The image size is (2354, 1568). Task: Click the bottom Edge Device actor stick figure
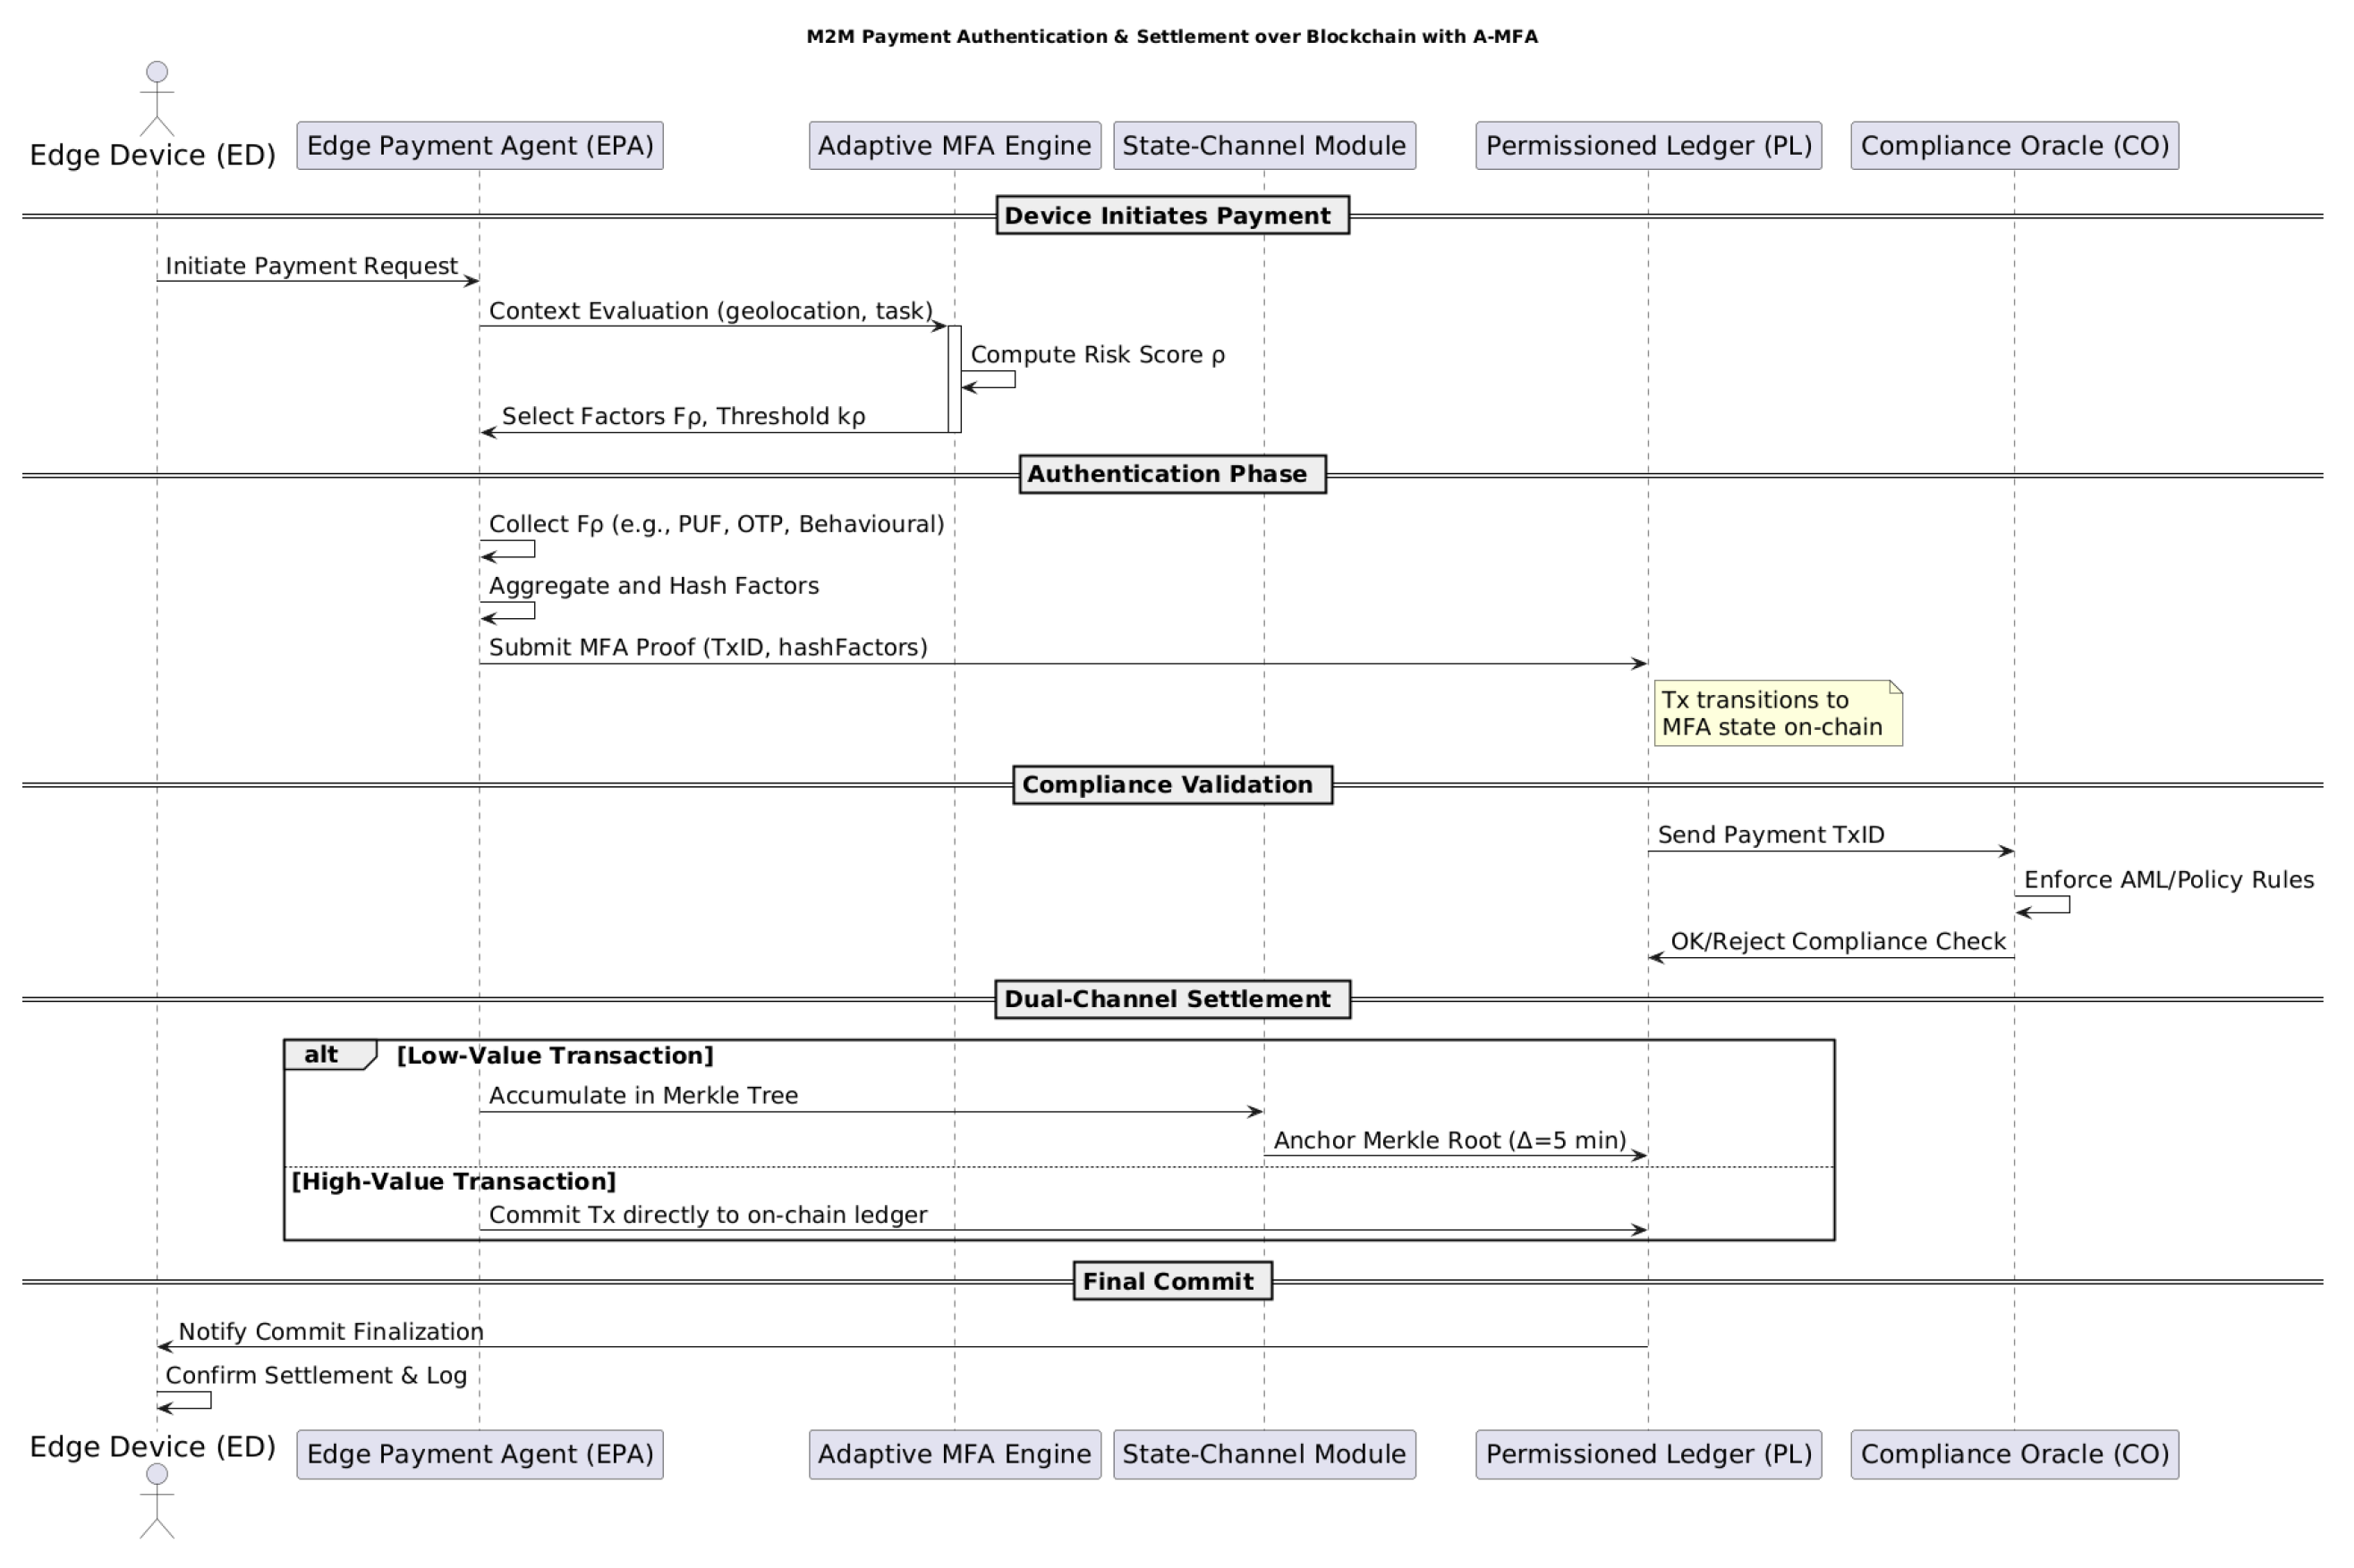pyautogui.click(x=157, y=1500)
